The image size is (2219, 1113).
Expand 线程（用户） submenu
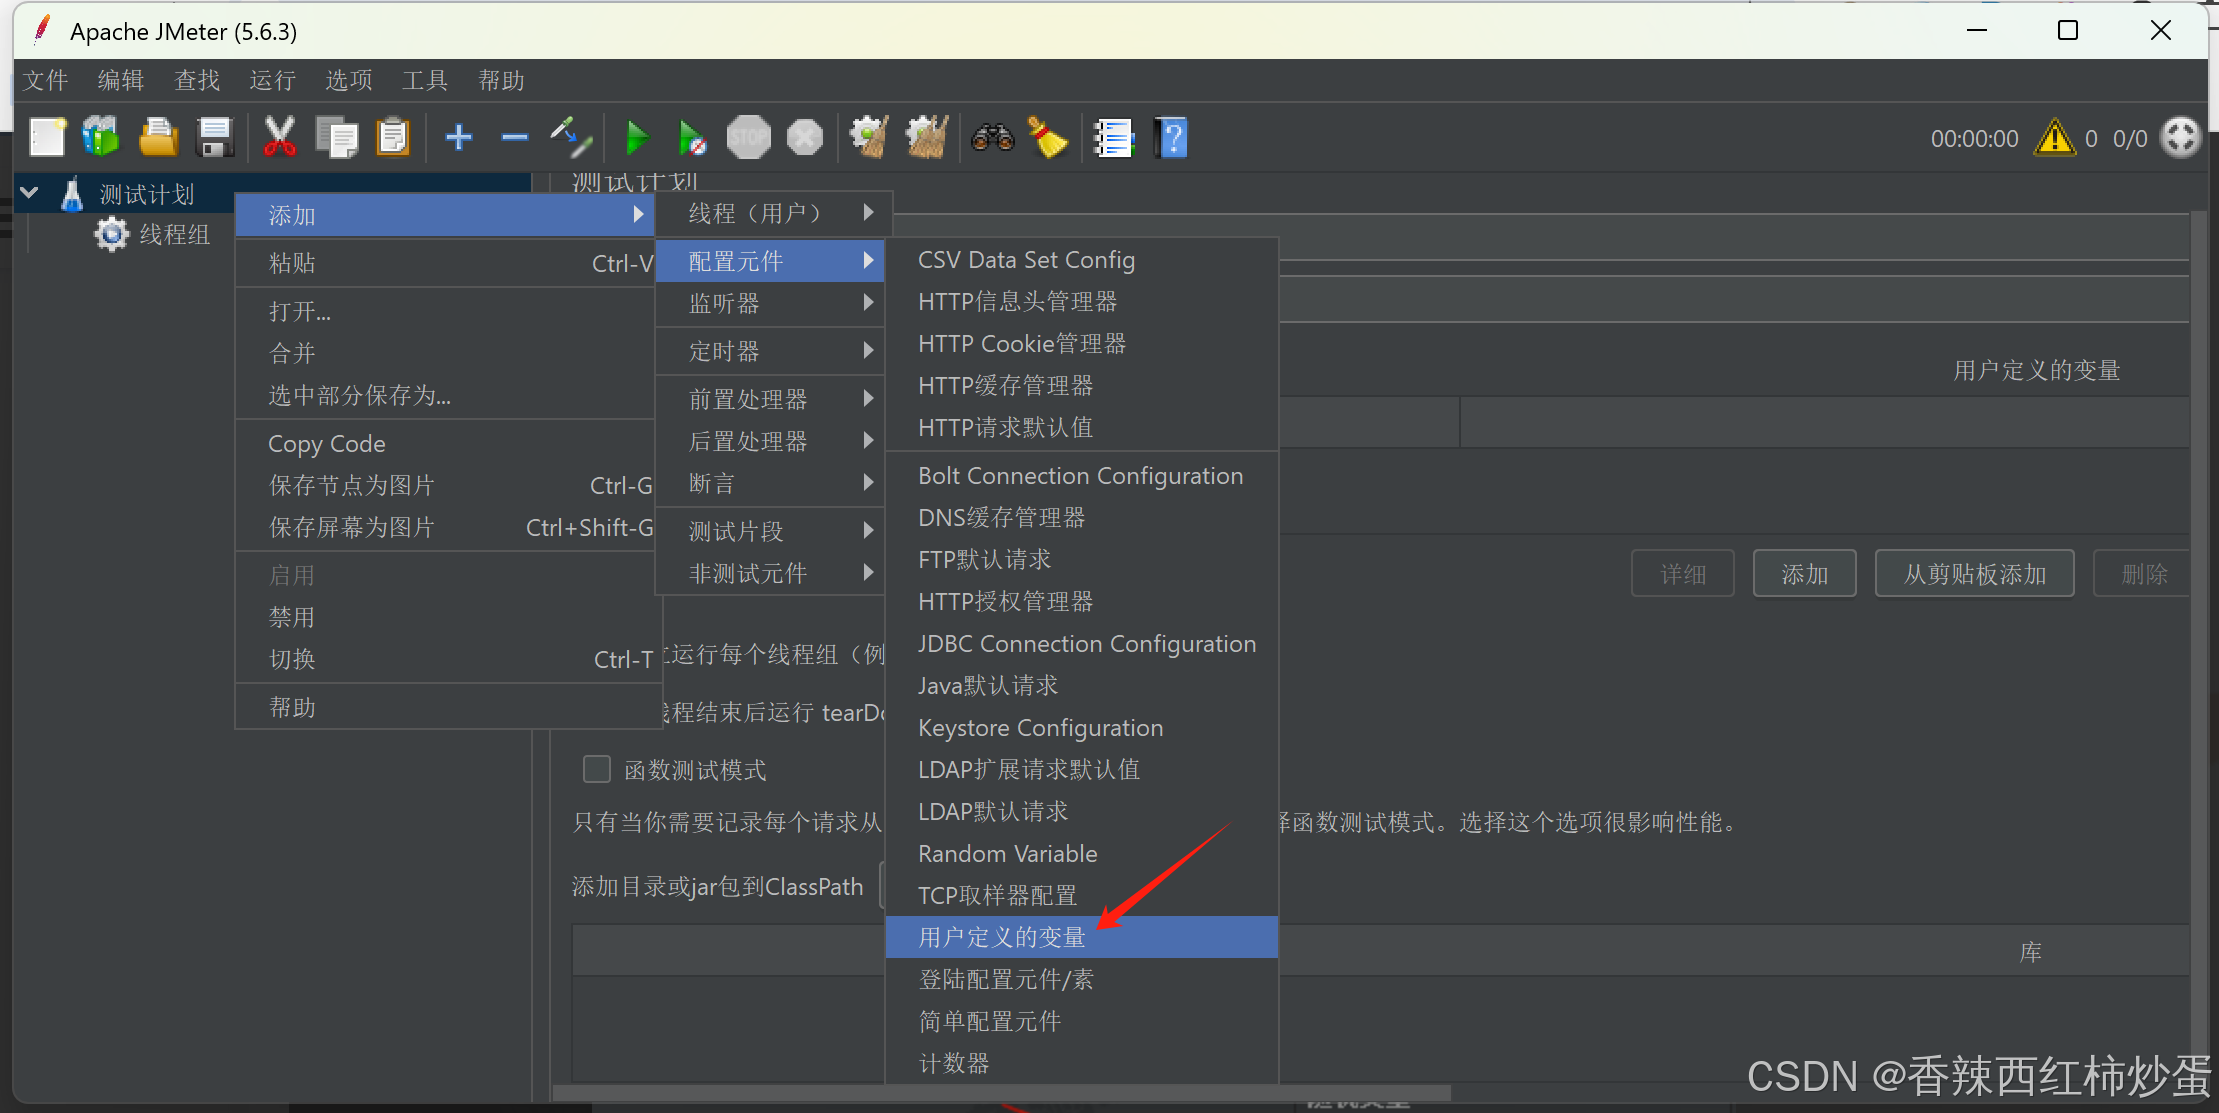[x=770, y=213]
